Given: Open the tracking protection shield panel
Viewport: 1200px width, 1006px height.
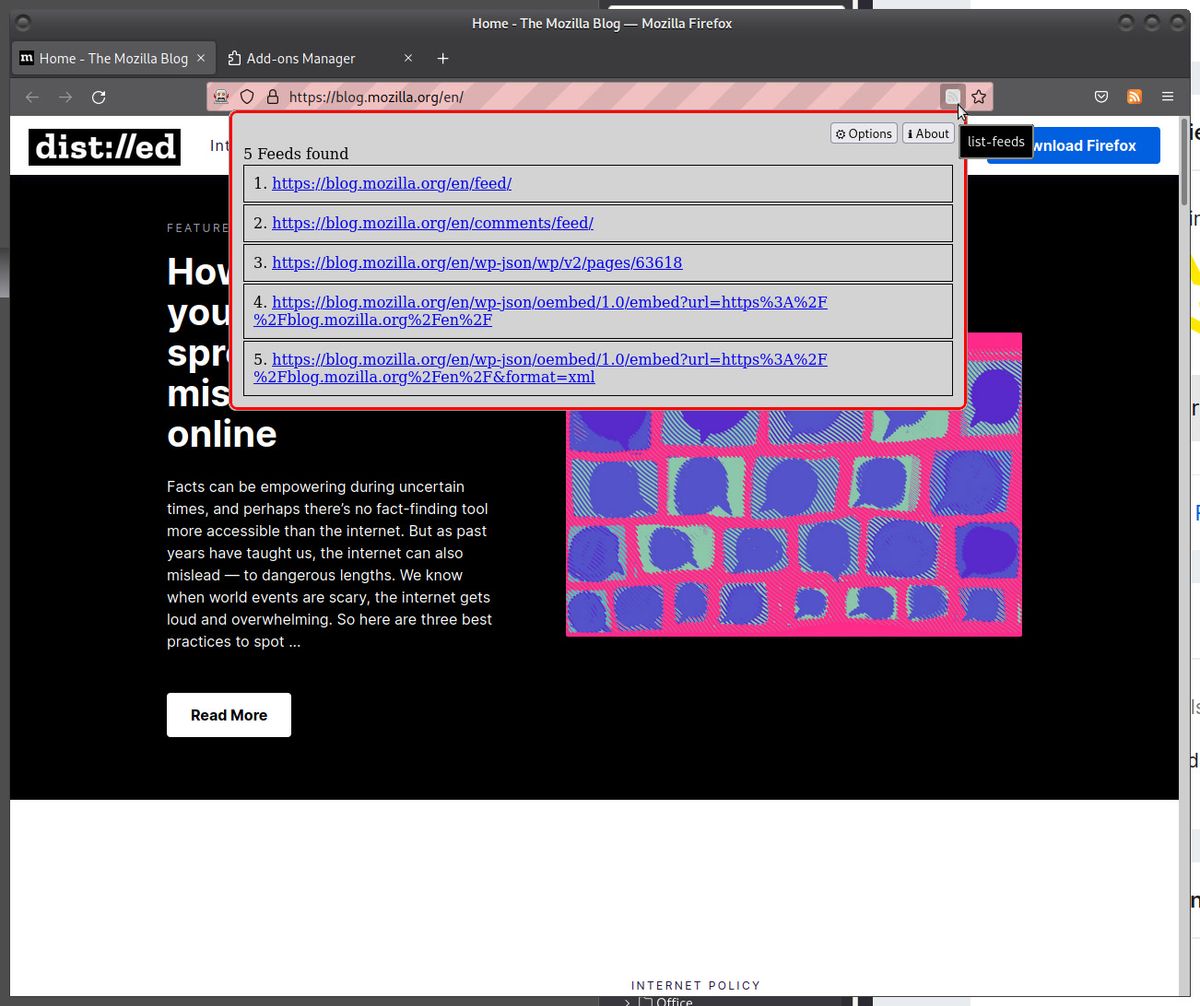Looking at the screenshot, I should (246, 96).
